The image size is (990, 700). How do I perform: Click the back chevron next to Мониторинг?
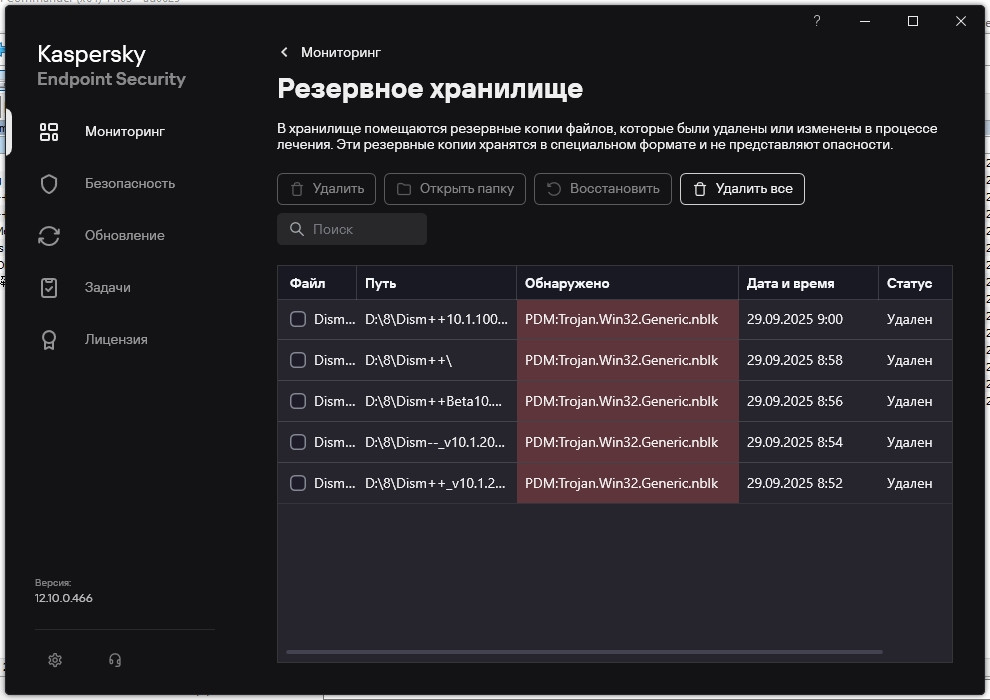(x=284, y=52)
